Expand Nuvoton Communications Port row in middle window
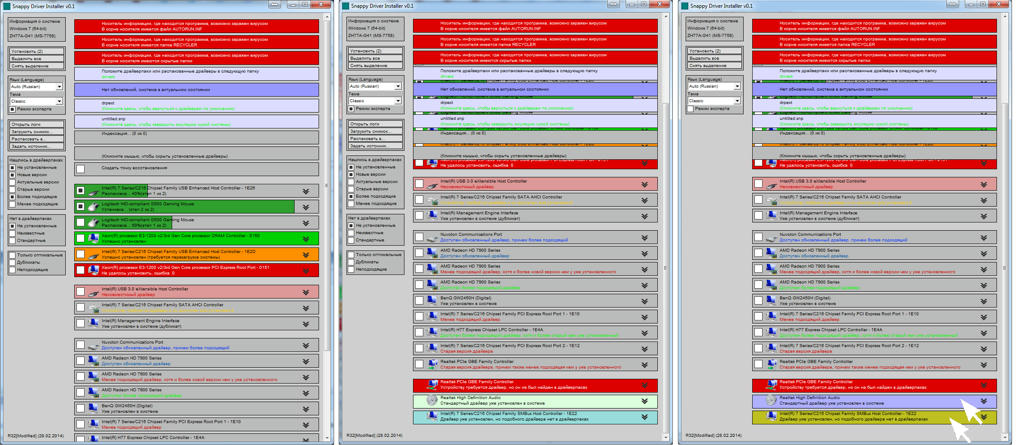 (645, 237)
